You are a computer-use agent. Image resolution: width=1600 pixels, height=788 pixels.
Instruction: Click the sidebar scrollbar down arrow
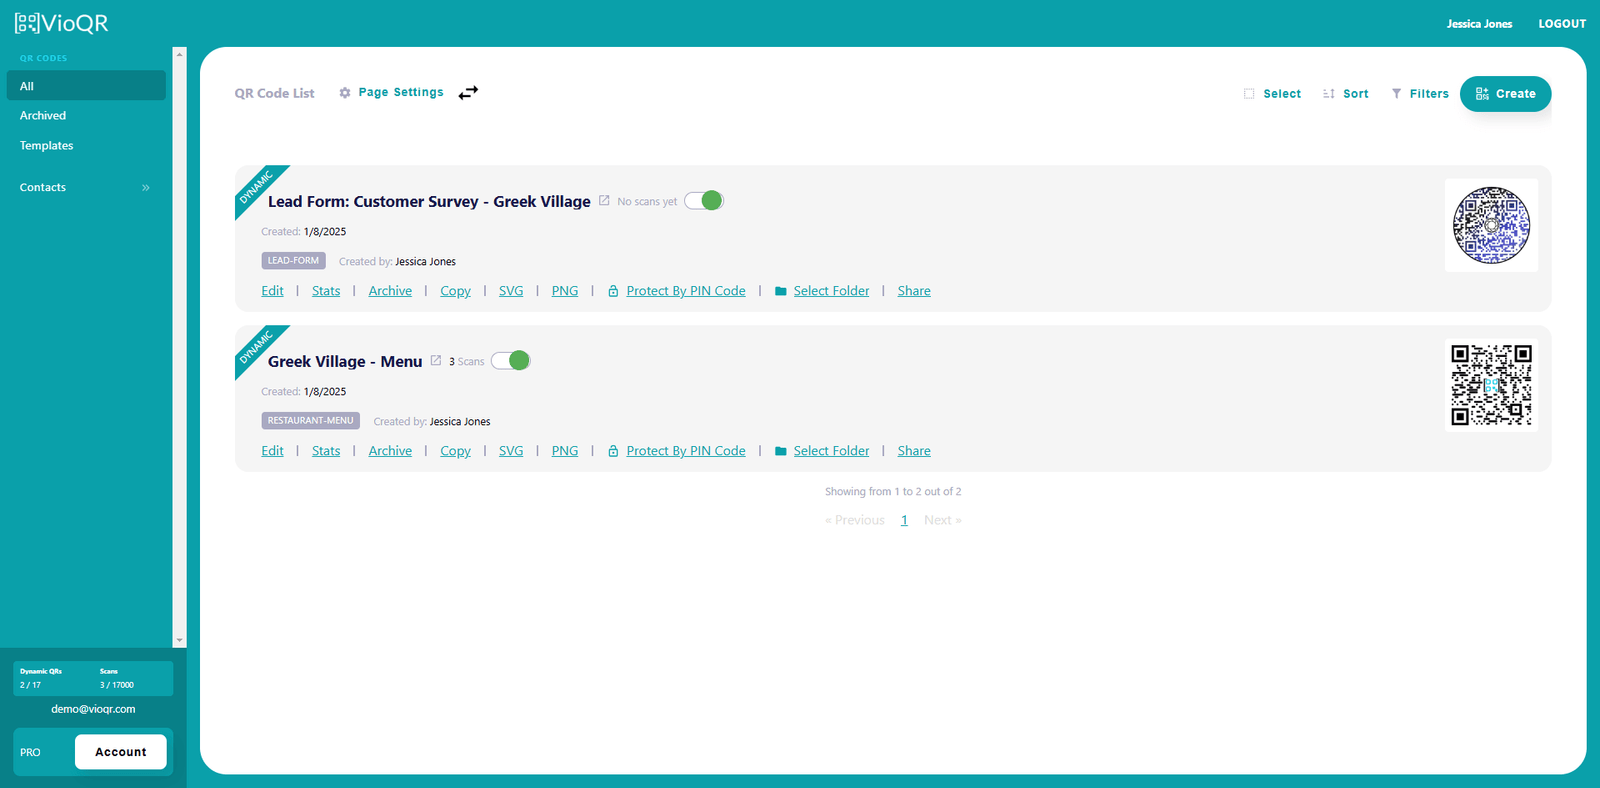179,641
